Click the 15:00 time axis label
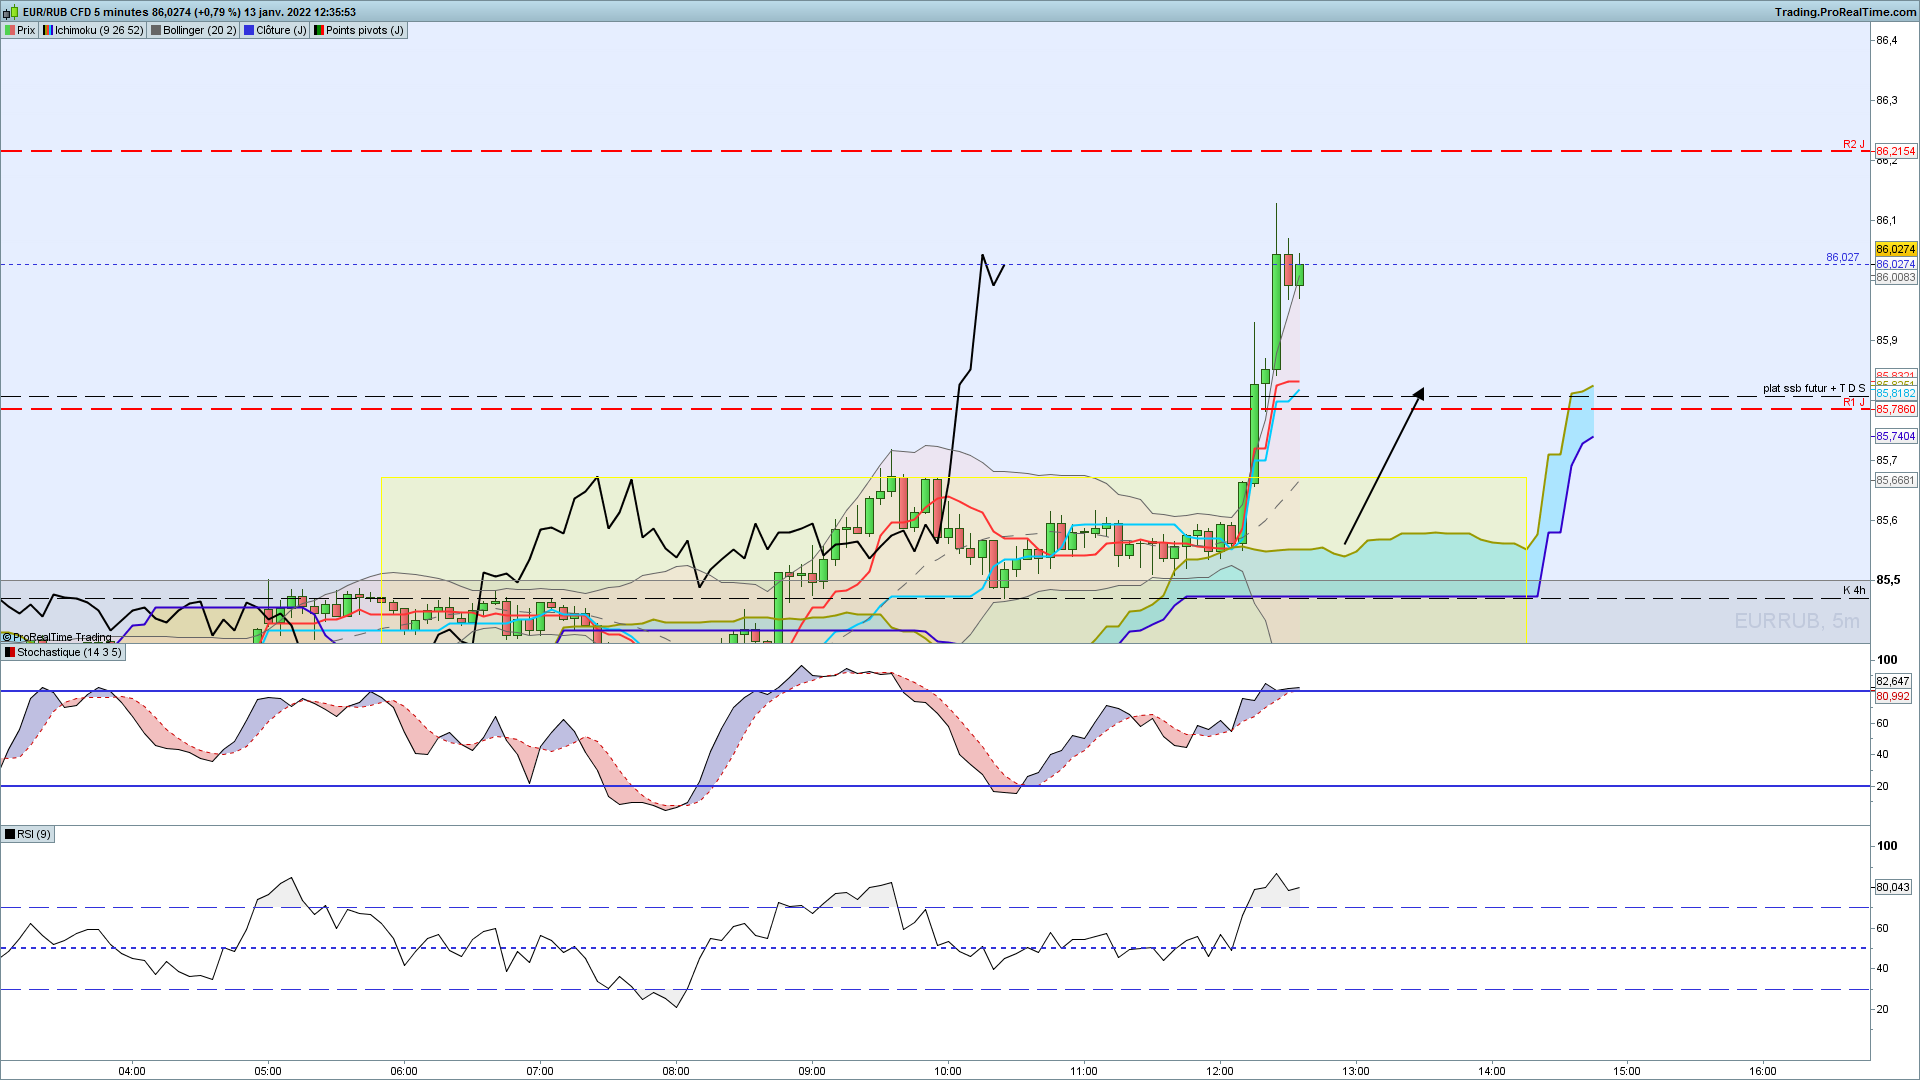The image size is (1920, 1080). (x=1627, y=1071)
